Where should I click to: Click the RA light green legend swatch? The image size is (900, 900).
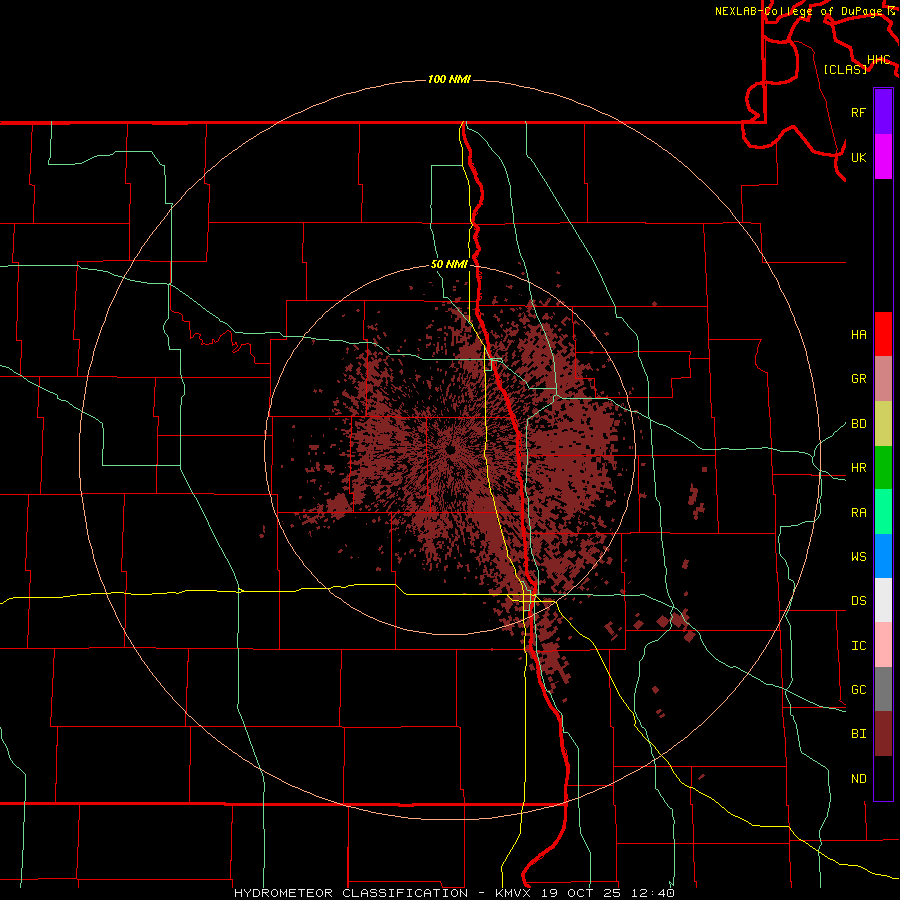(x=883, y=512)
